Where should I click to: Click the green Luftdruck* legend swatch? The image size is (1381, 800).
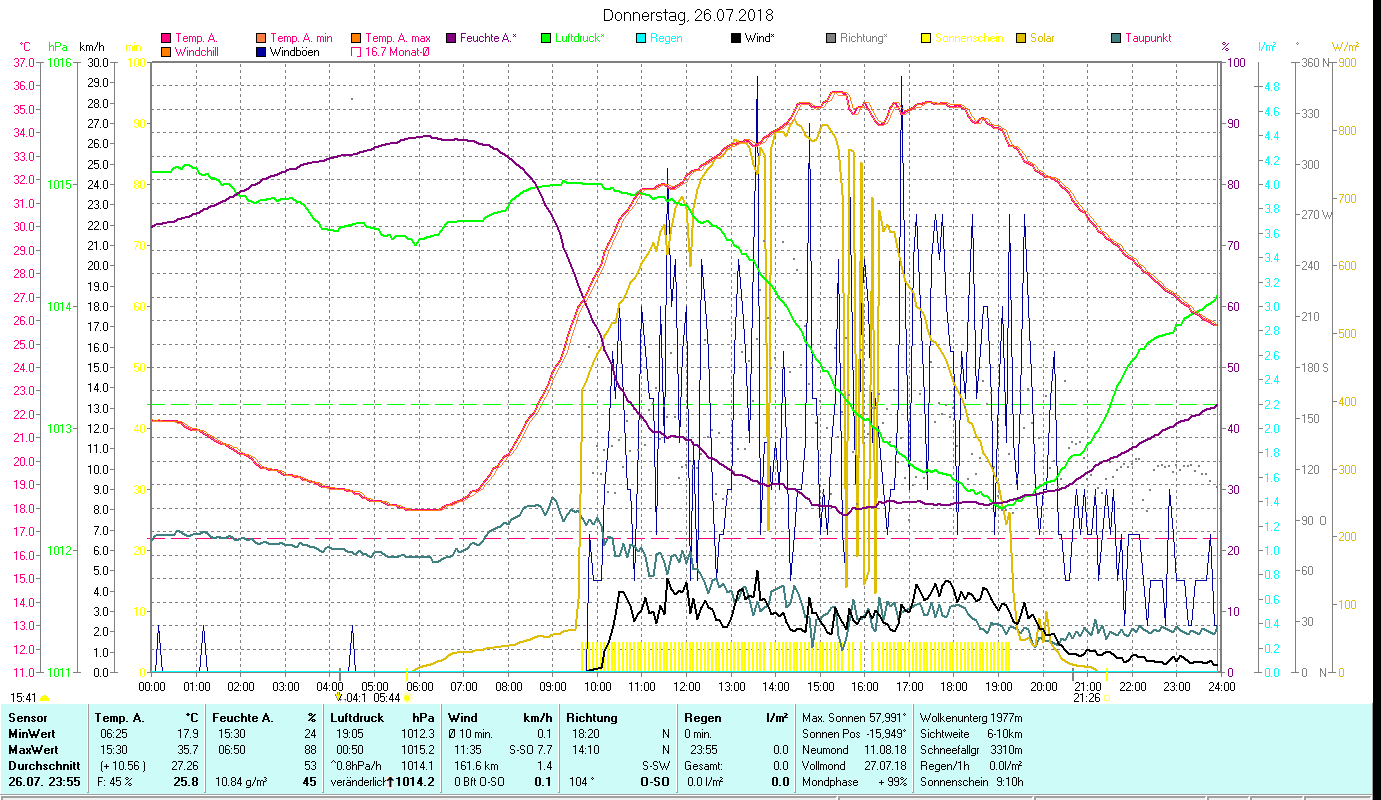click(x=546, y=38)
